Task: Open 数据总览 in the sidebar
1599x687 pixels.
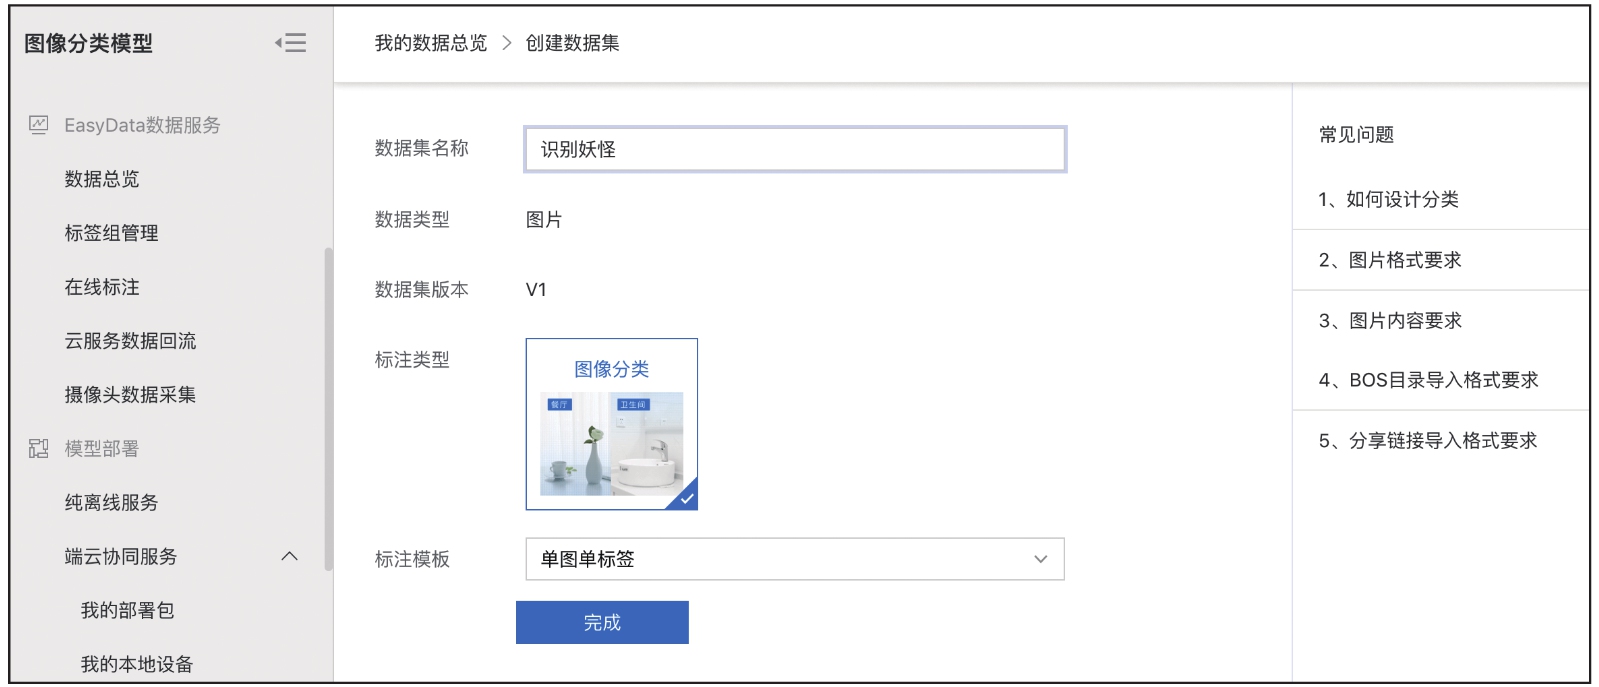Action: click(x=102, y=179)
